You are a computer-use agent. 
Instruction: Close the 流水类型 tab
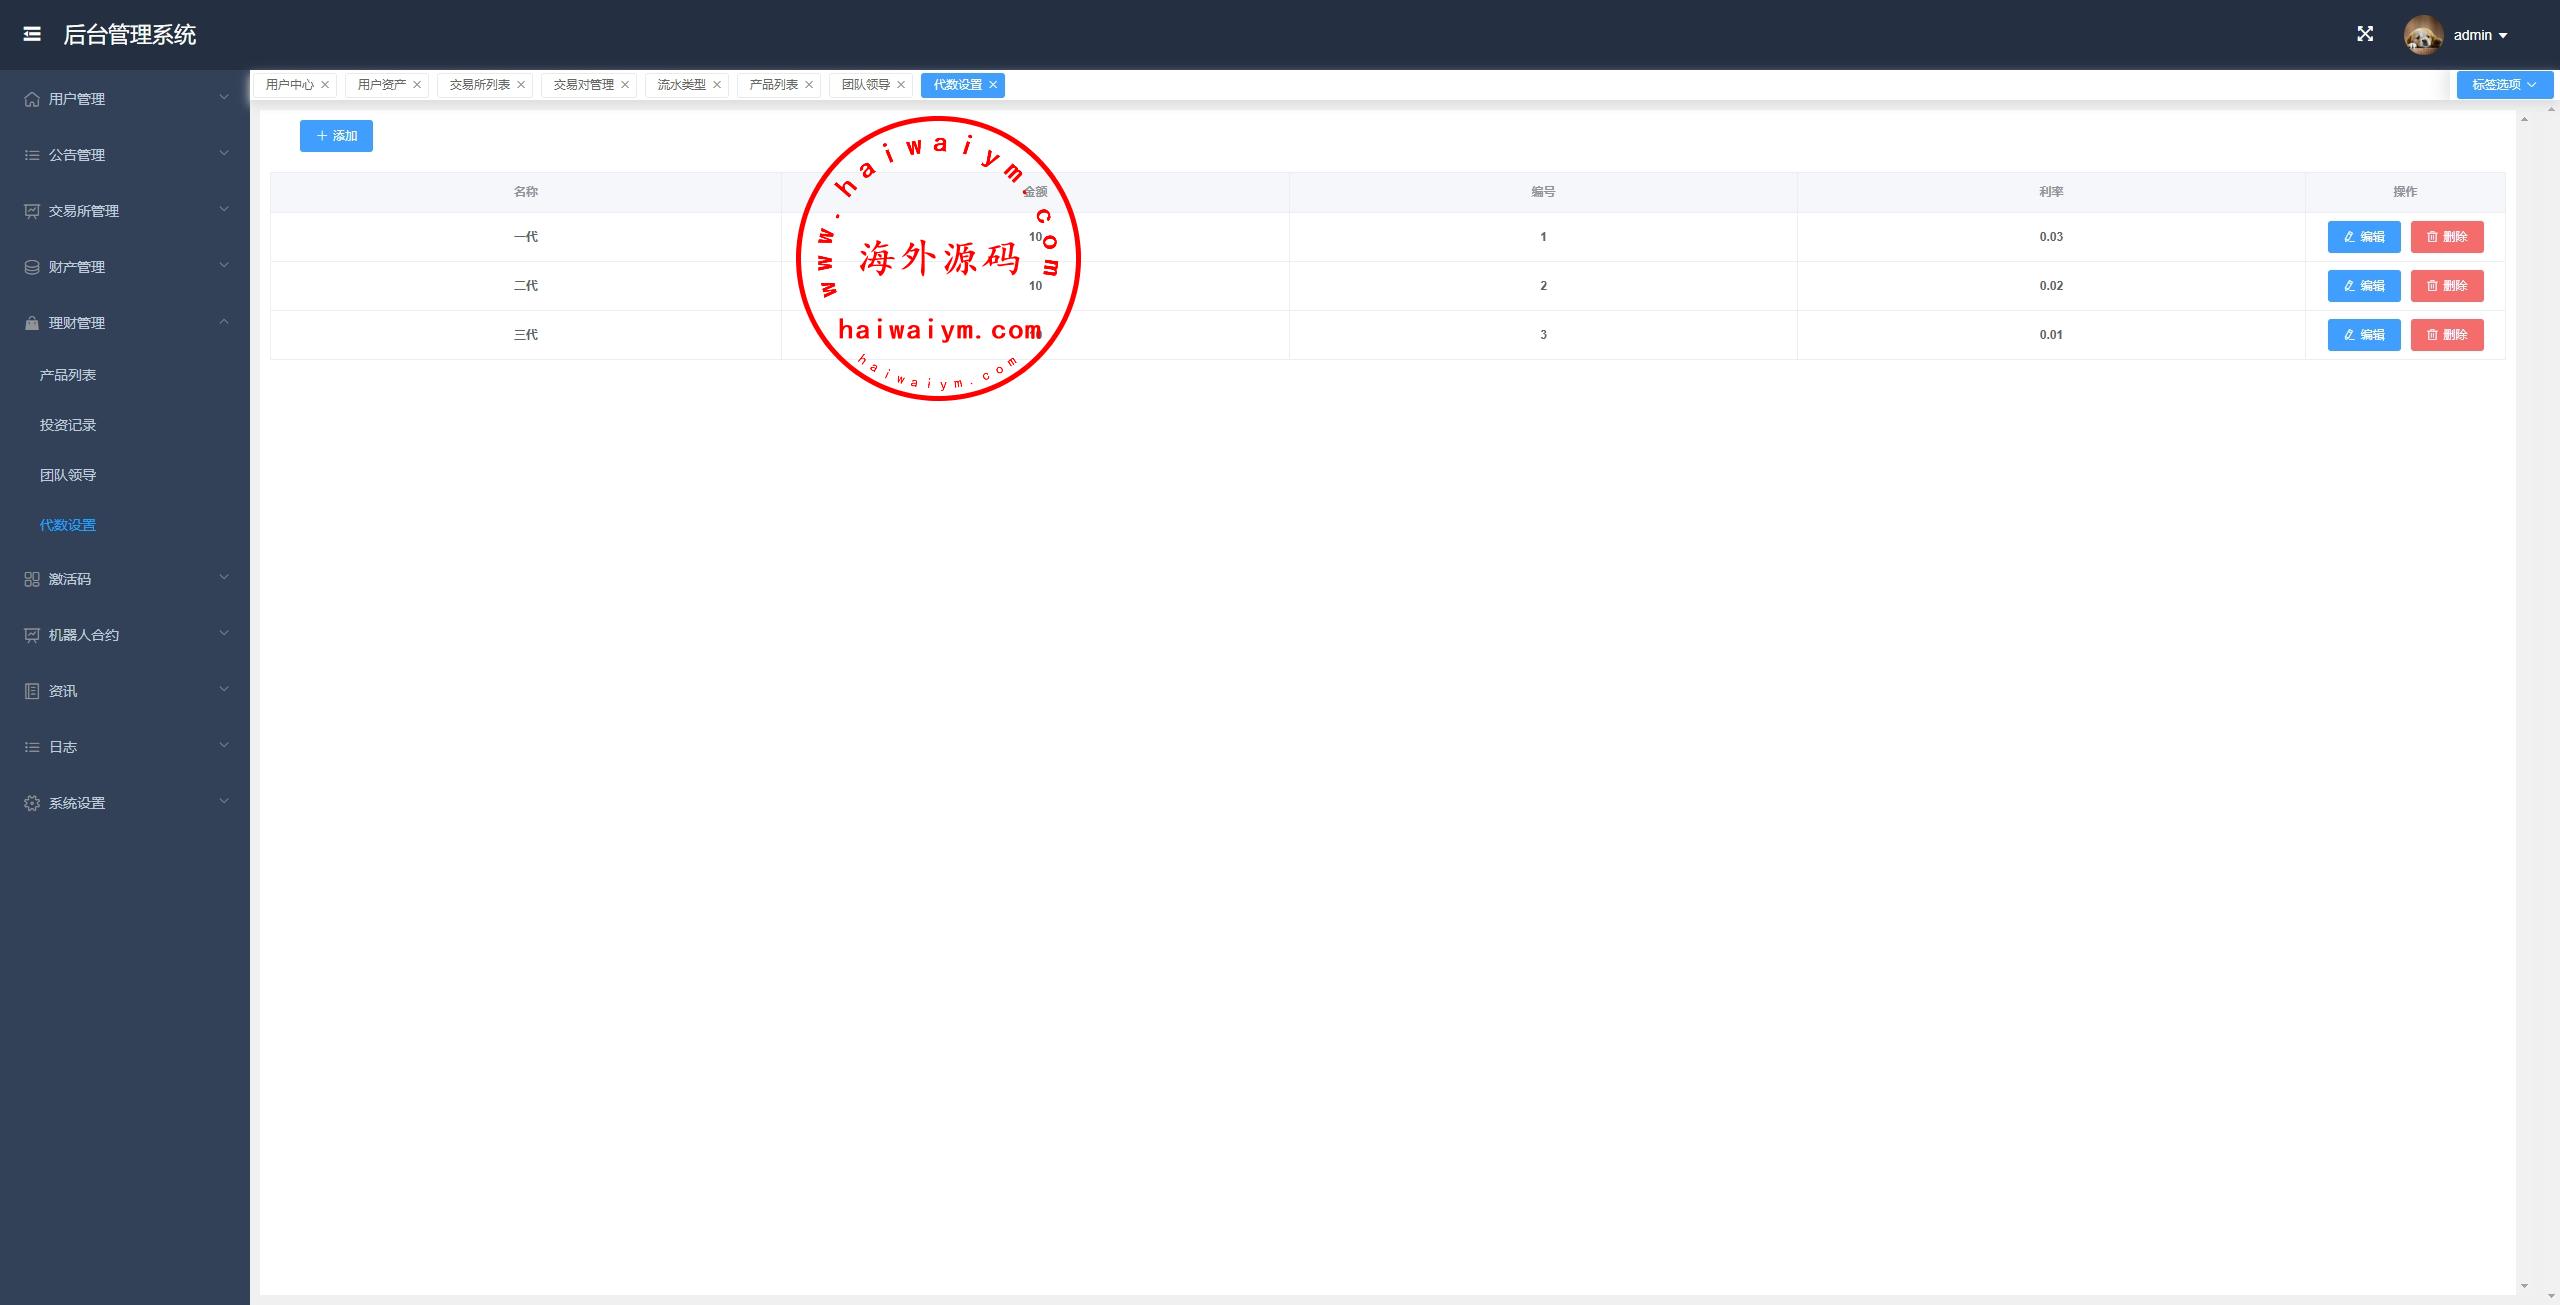717,85
